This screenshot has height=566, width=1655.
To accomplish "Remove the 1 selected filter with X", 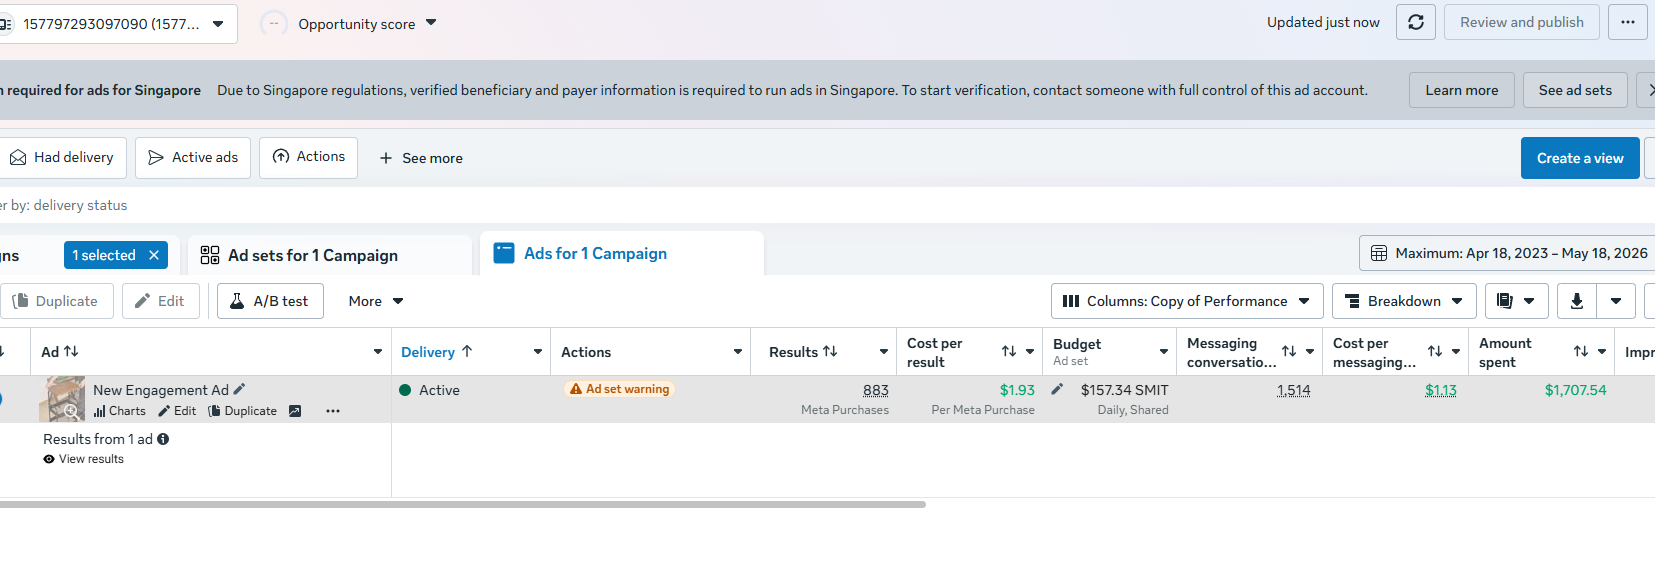I will pyautogui.click(x=154, y=255).
